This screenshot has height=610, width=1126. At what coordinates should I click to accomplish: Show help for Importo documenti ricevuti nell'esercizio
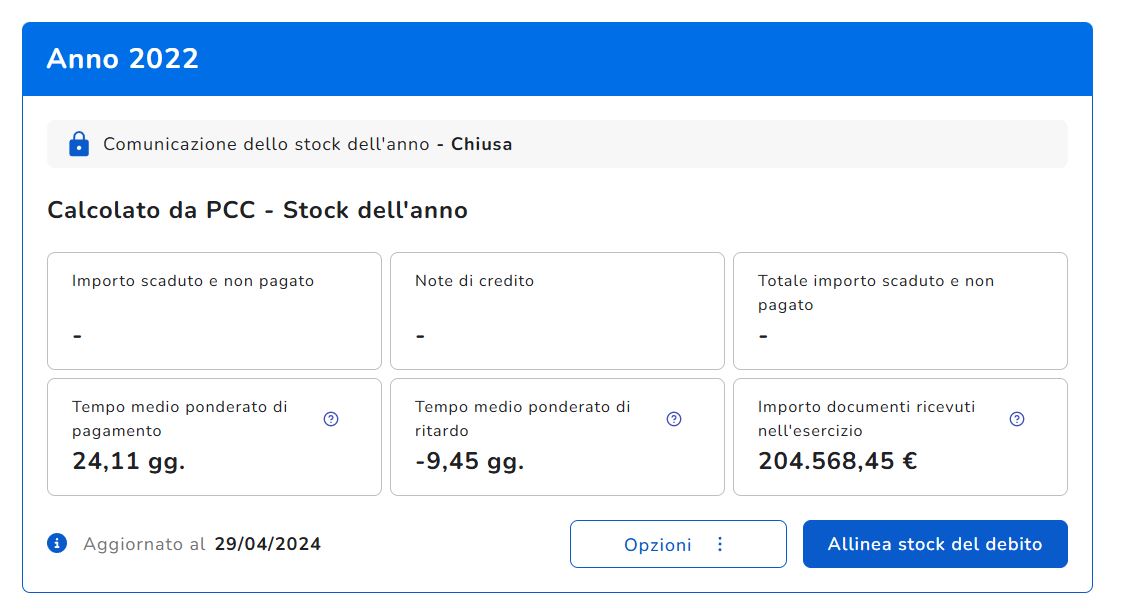click(x=1017, y=419)
